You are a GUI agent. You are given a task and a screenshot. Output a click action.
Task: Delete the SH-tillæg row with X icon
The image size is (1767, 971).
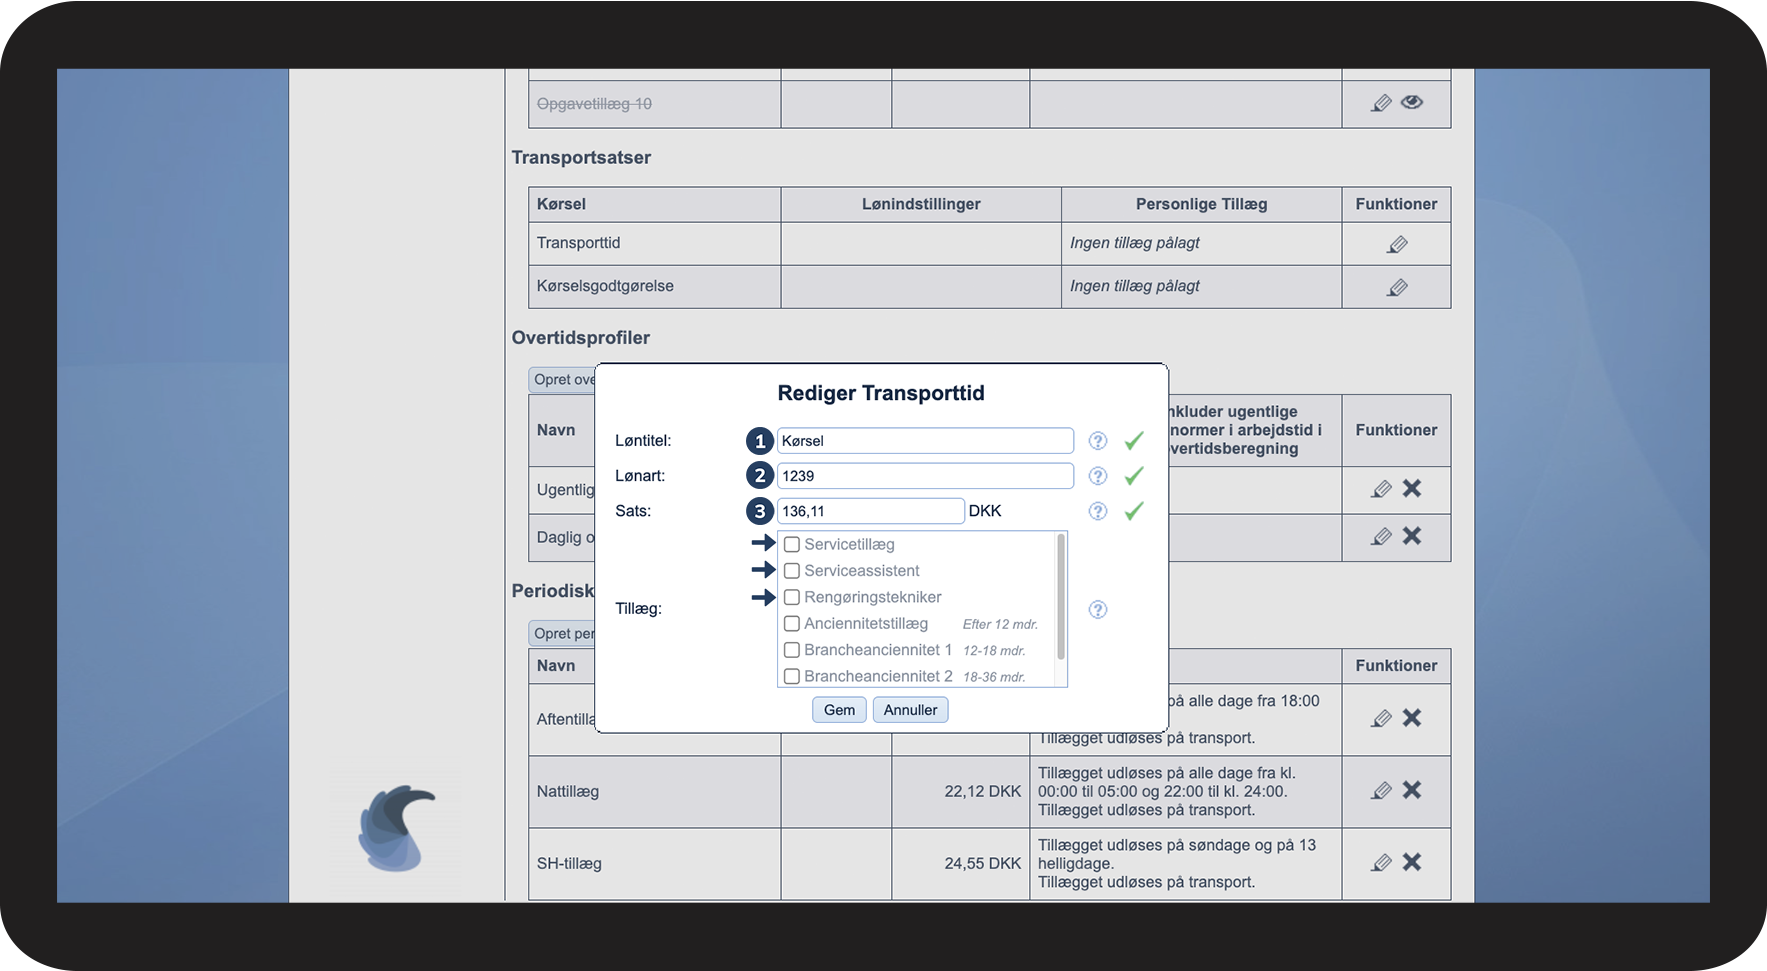tap(1412, 862)
